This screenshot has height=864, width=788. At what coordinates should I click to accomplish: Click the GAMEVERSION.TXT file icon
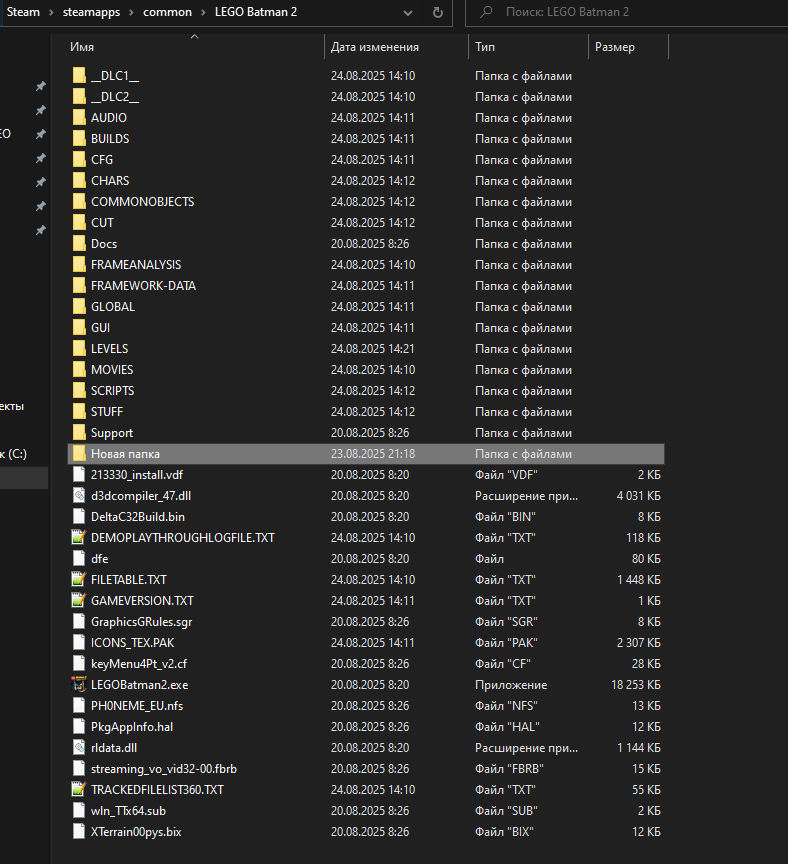(x=79, y=601)
